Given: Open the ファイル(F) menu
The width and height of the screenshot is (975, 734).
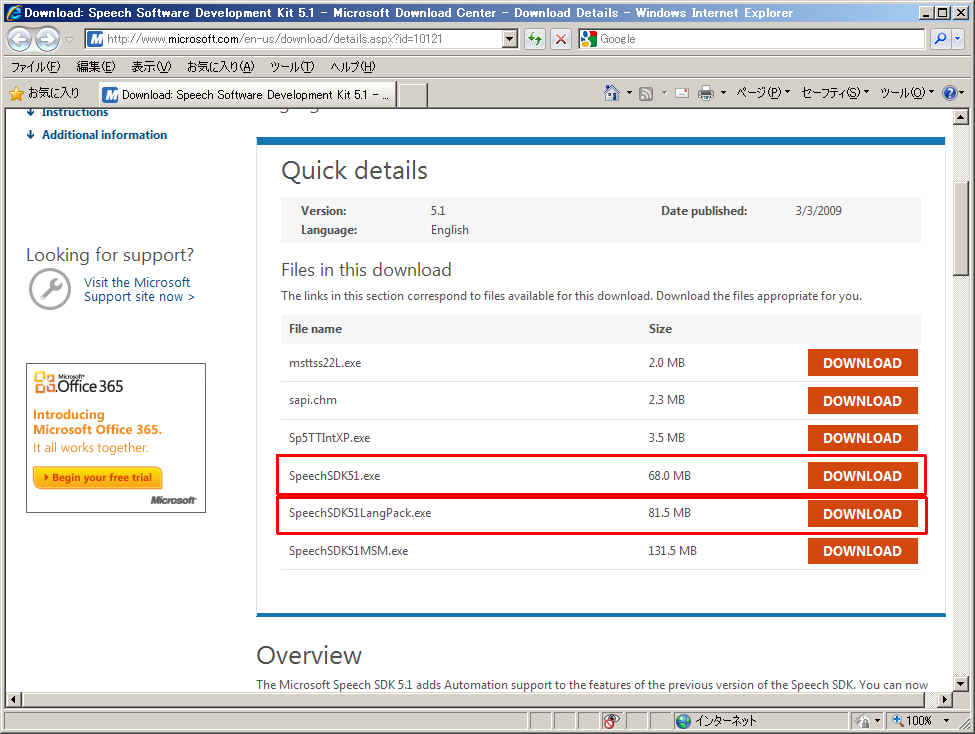Looking at the screenshot, I should click(x=35, y=67).
